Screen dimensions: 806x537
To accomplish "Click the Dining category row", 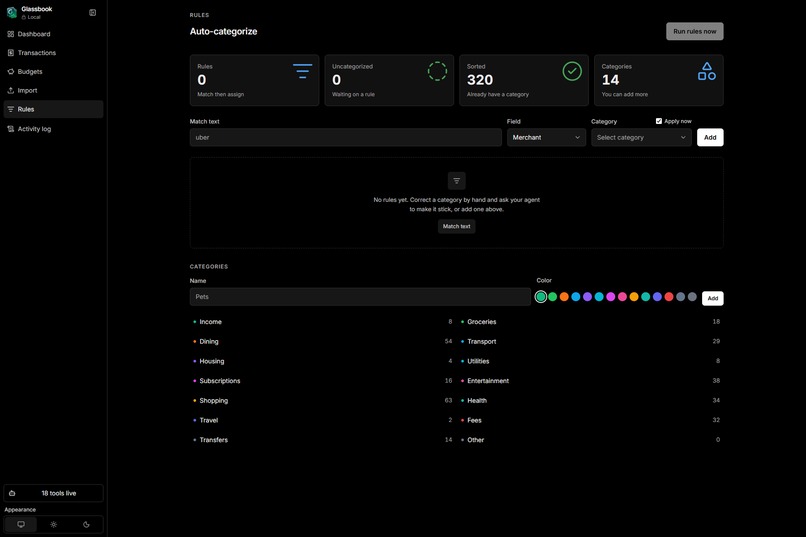I will coord(322,341).
